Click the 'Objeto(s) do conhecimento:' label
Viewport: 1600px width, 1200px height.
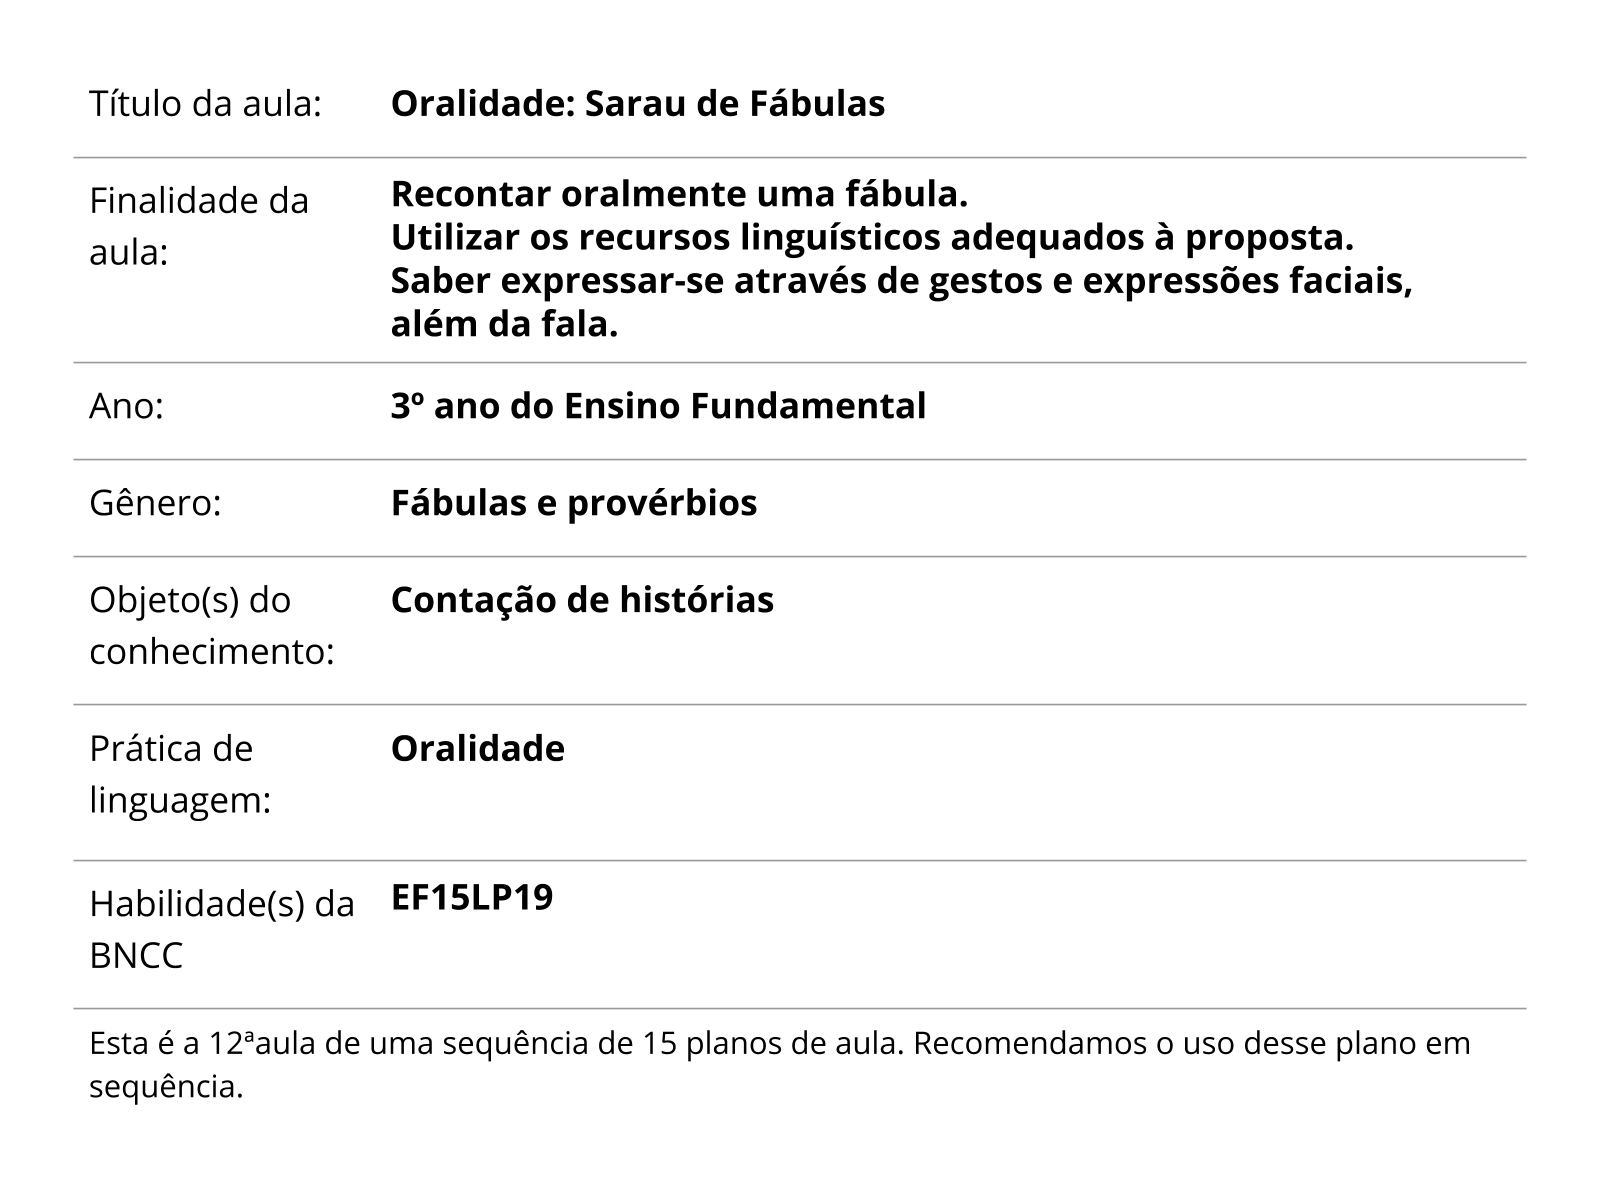211,626
